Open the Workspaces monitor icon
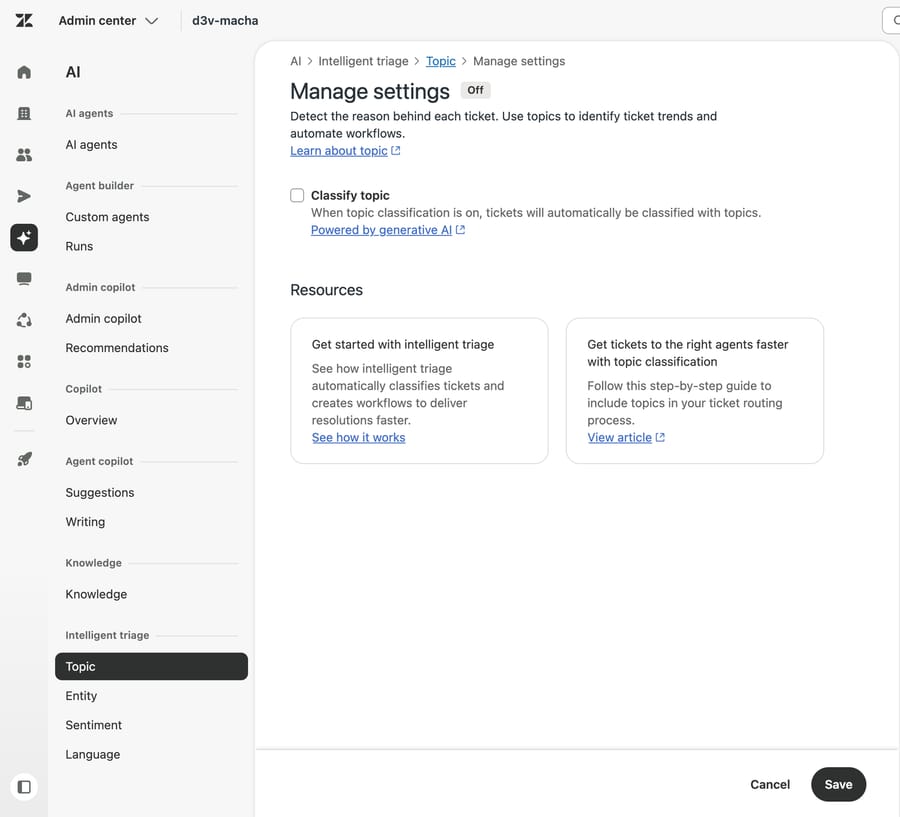Viewport: 900px width, 817px height. coord(24,279)
